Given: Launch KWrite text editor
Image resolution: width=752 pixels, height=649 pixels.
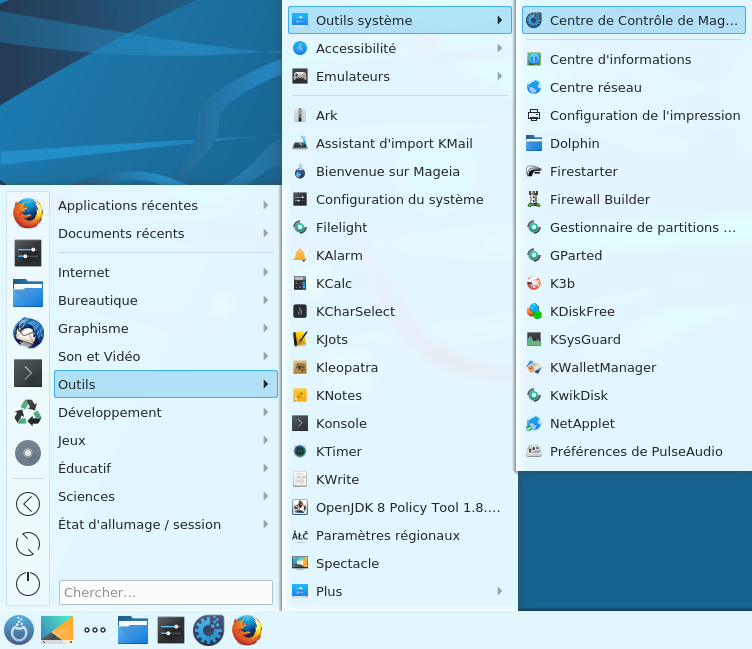Looking at the screenshot, I should point(400,479).
